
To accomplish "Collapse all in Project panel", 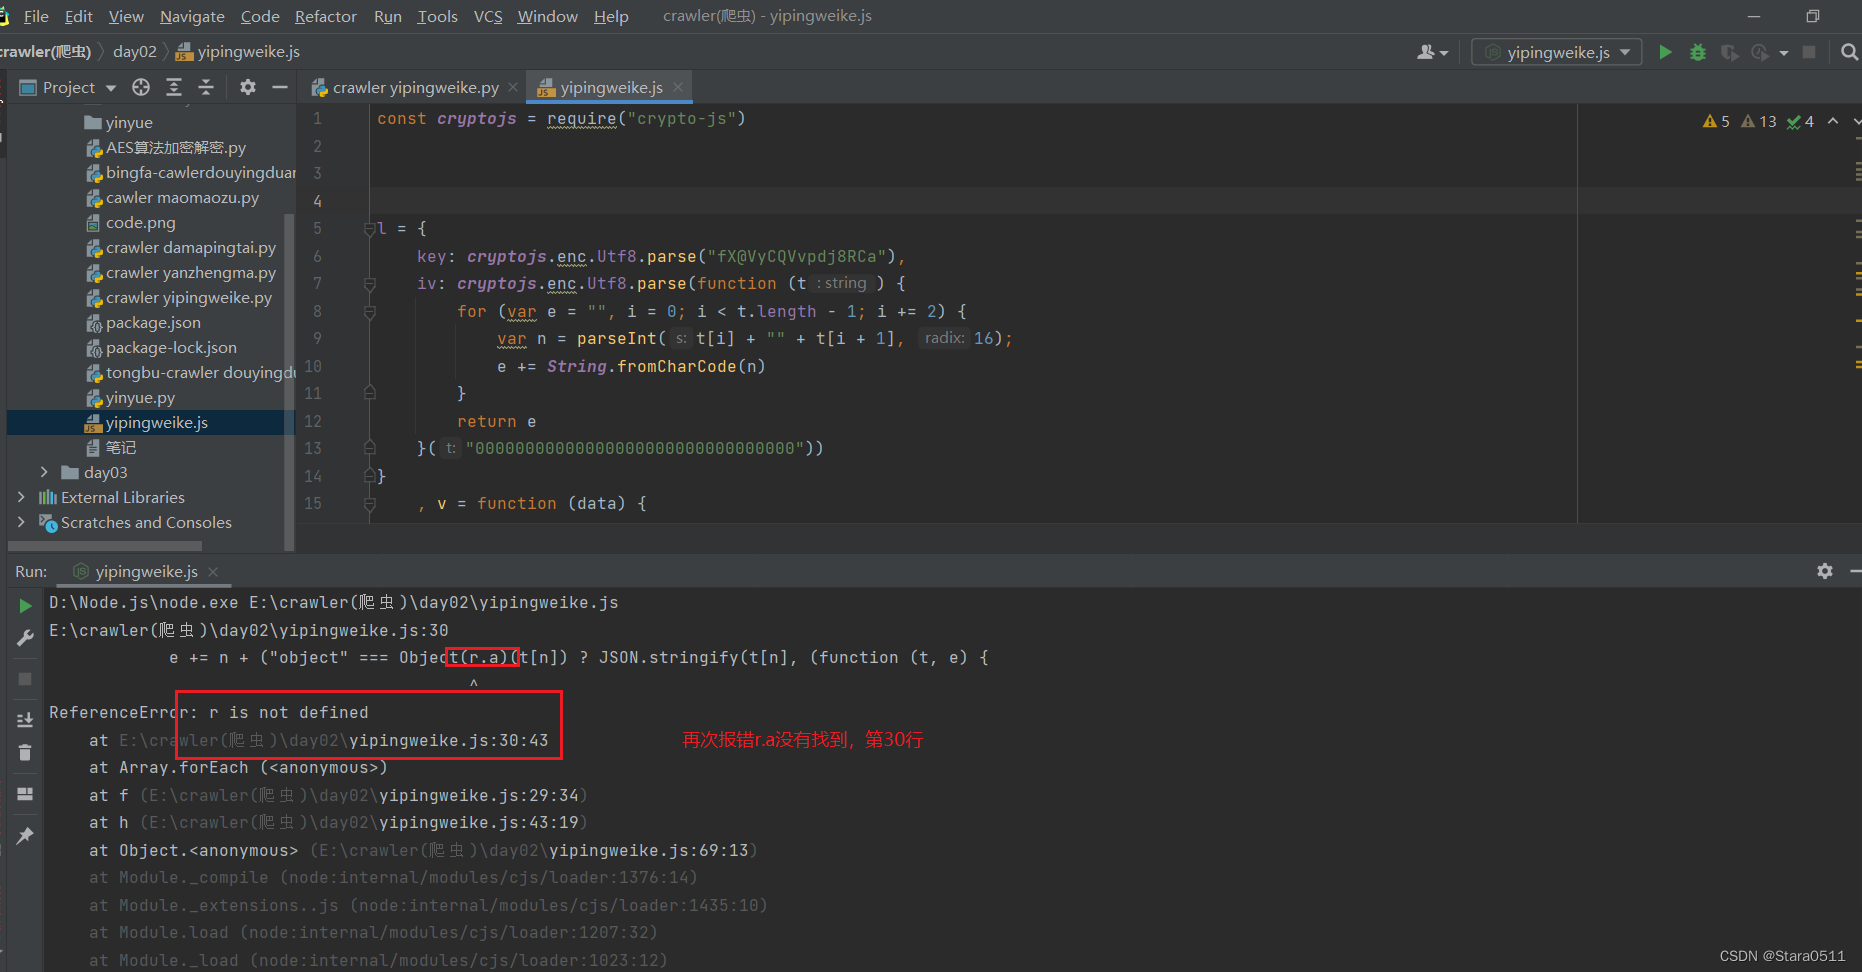I will [x=206, y=87].
